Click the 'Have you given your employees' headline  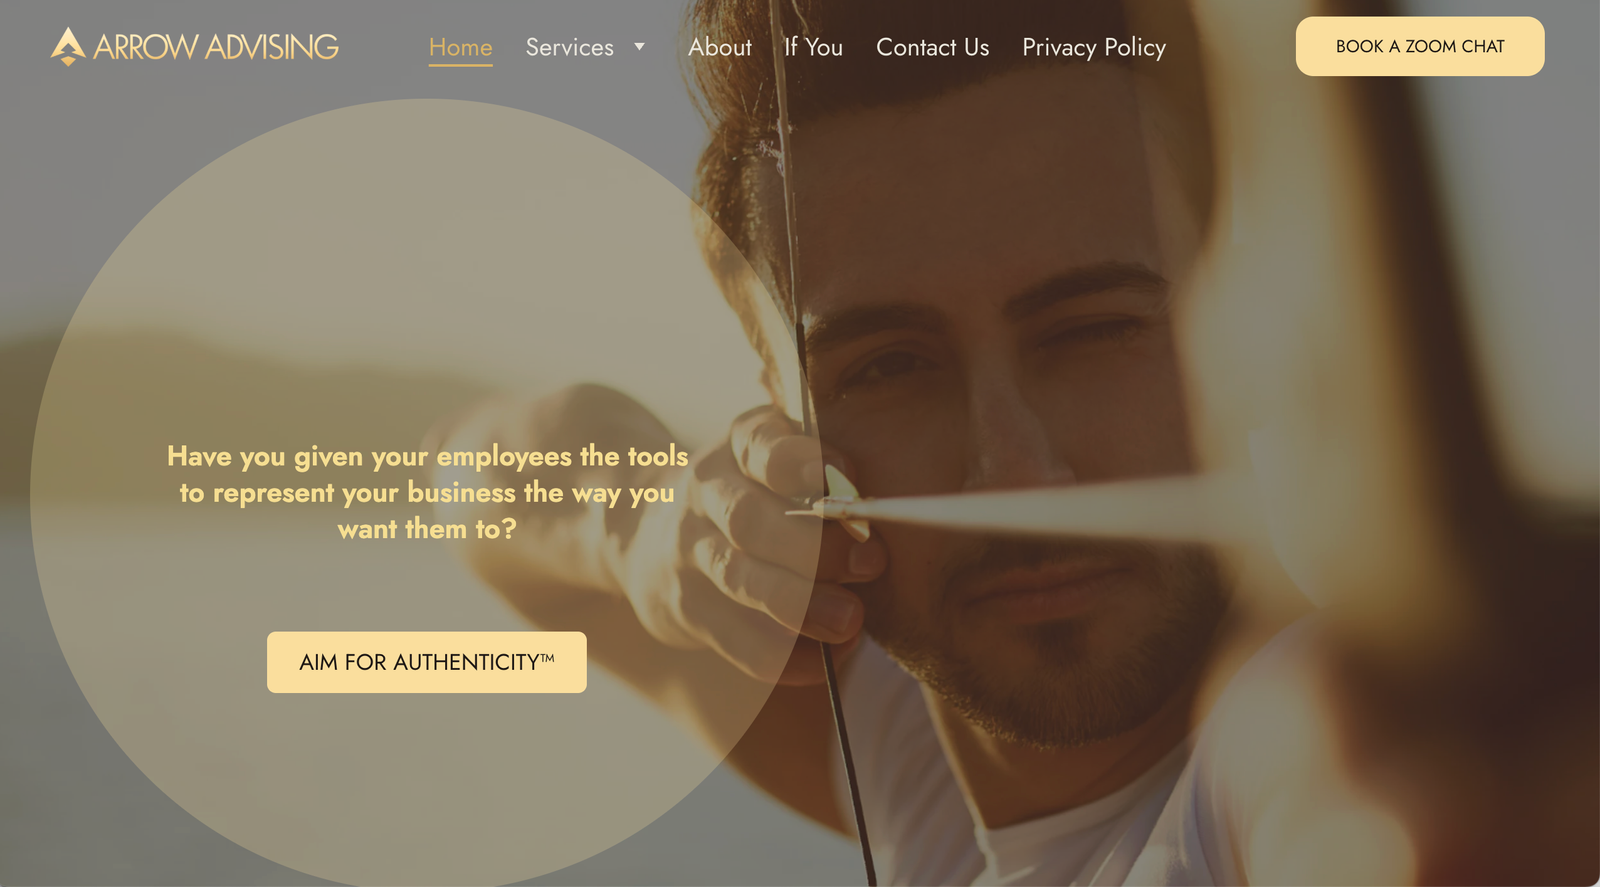click(427, 492)
